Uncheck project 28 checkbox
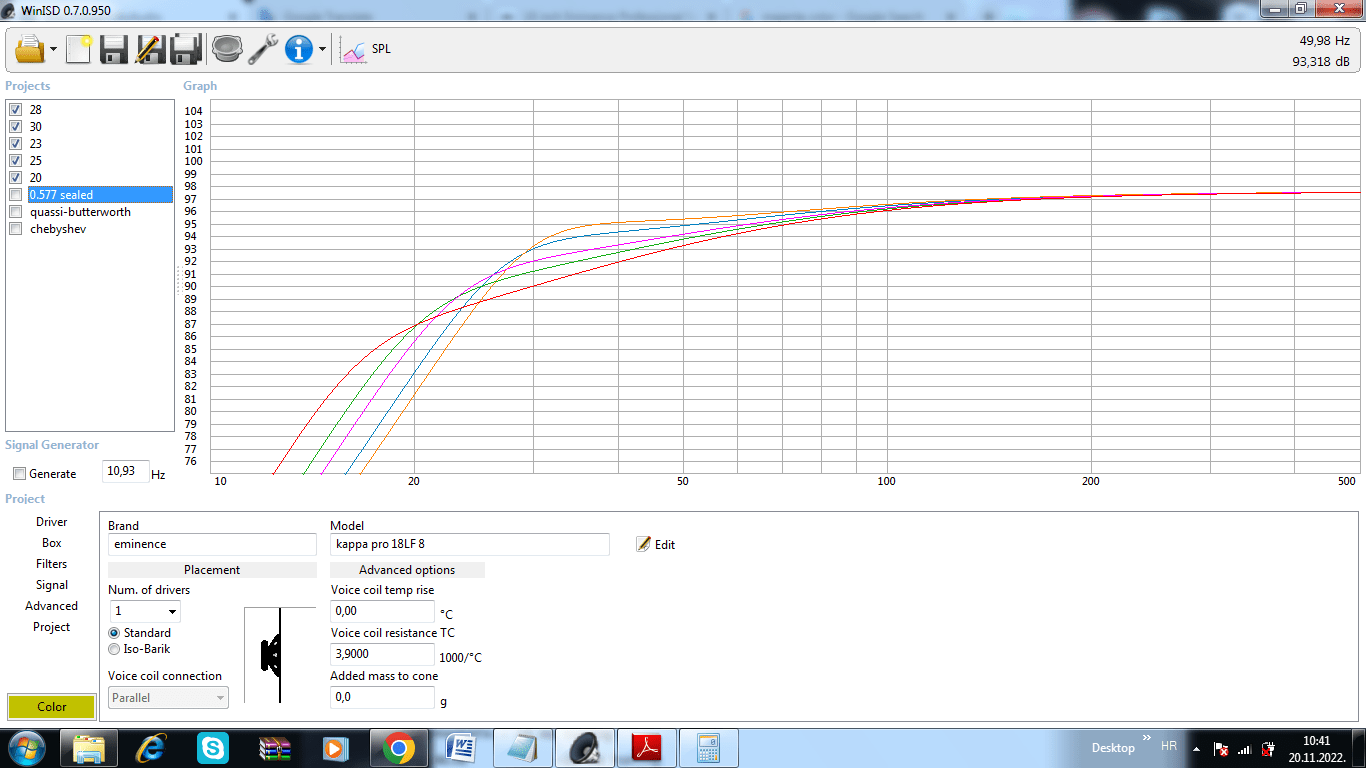 click(15, 109)
